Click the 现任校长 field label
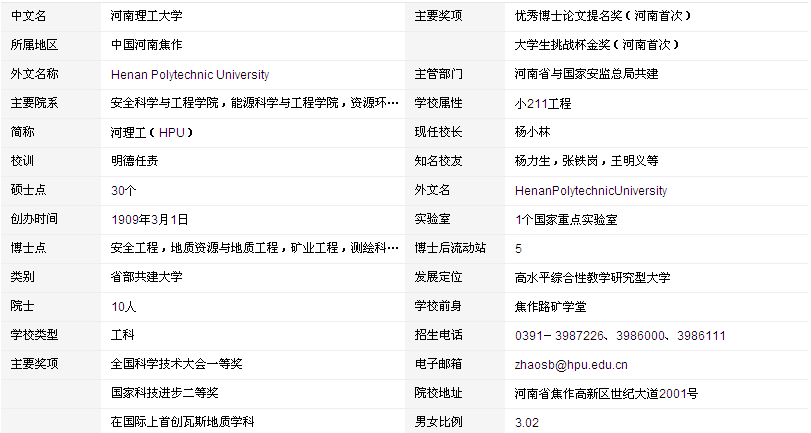 click(x=438, y=132)
